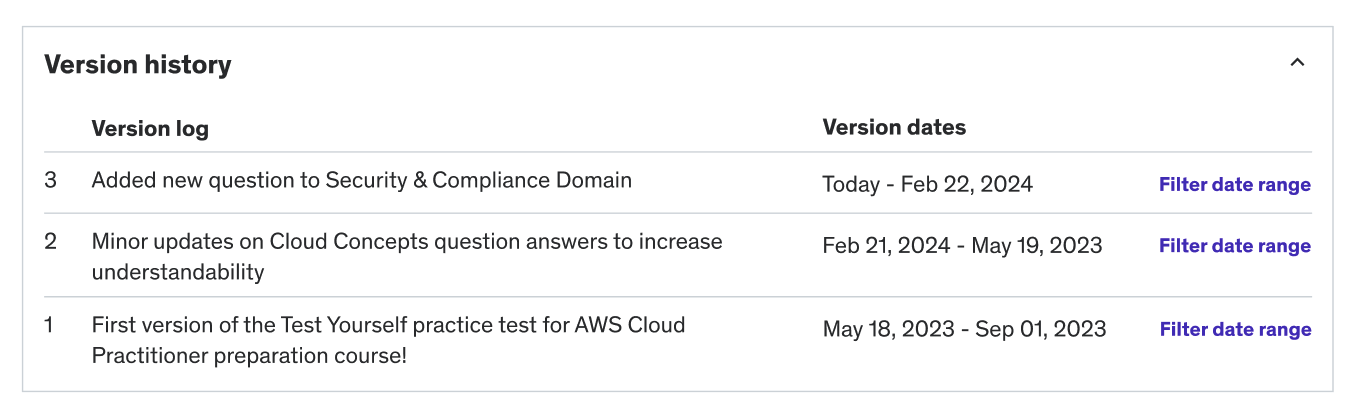Click the Today - Feb 22, 2024 date
The height and width of the screenshot is (418, 1360).
click(928, 185)
